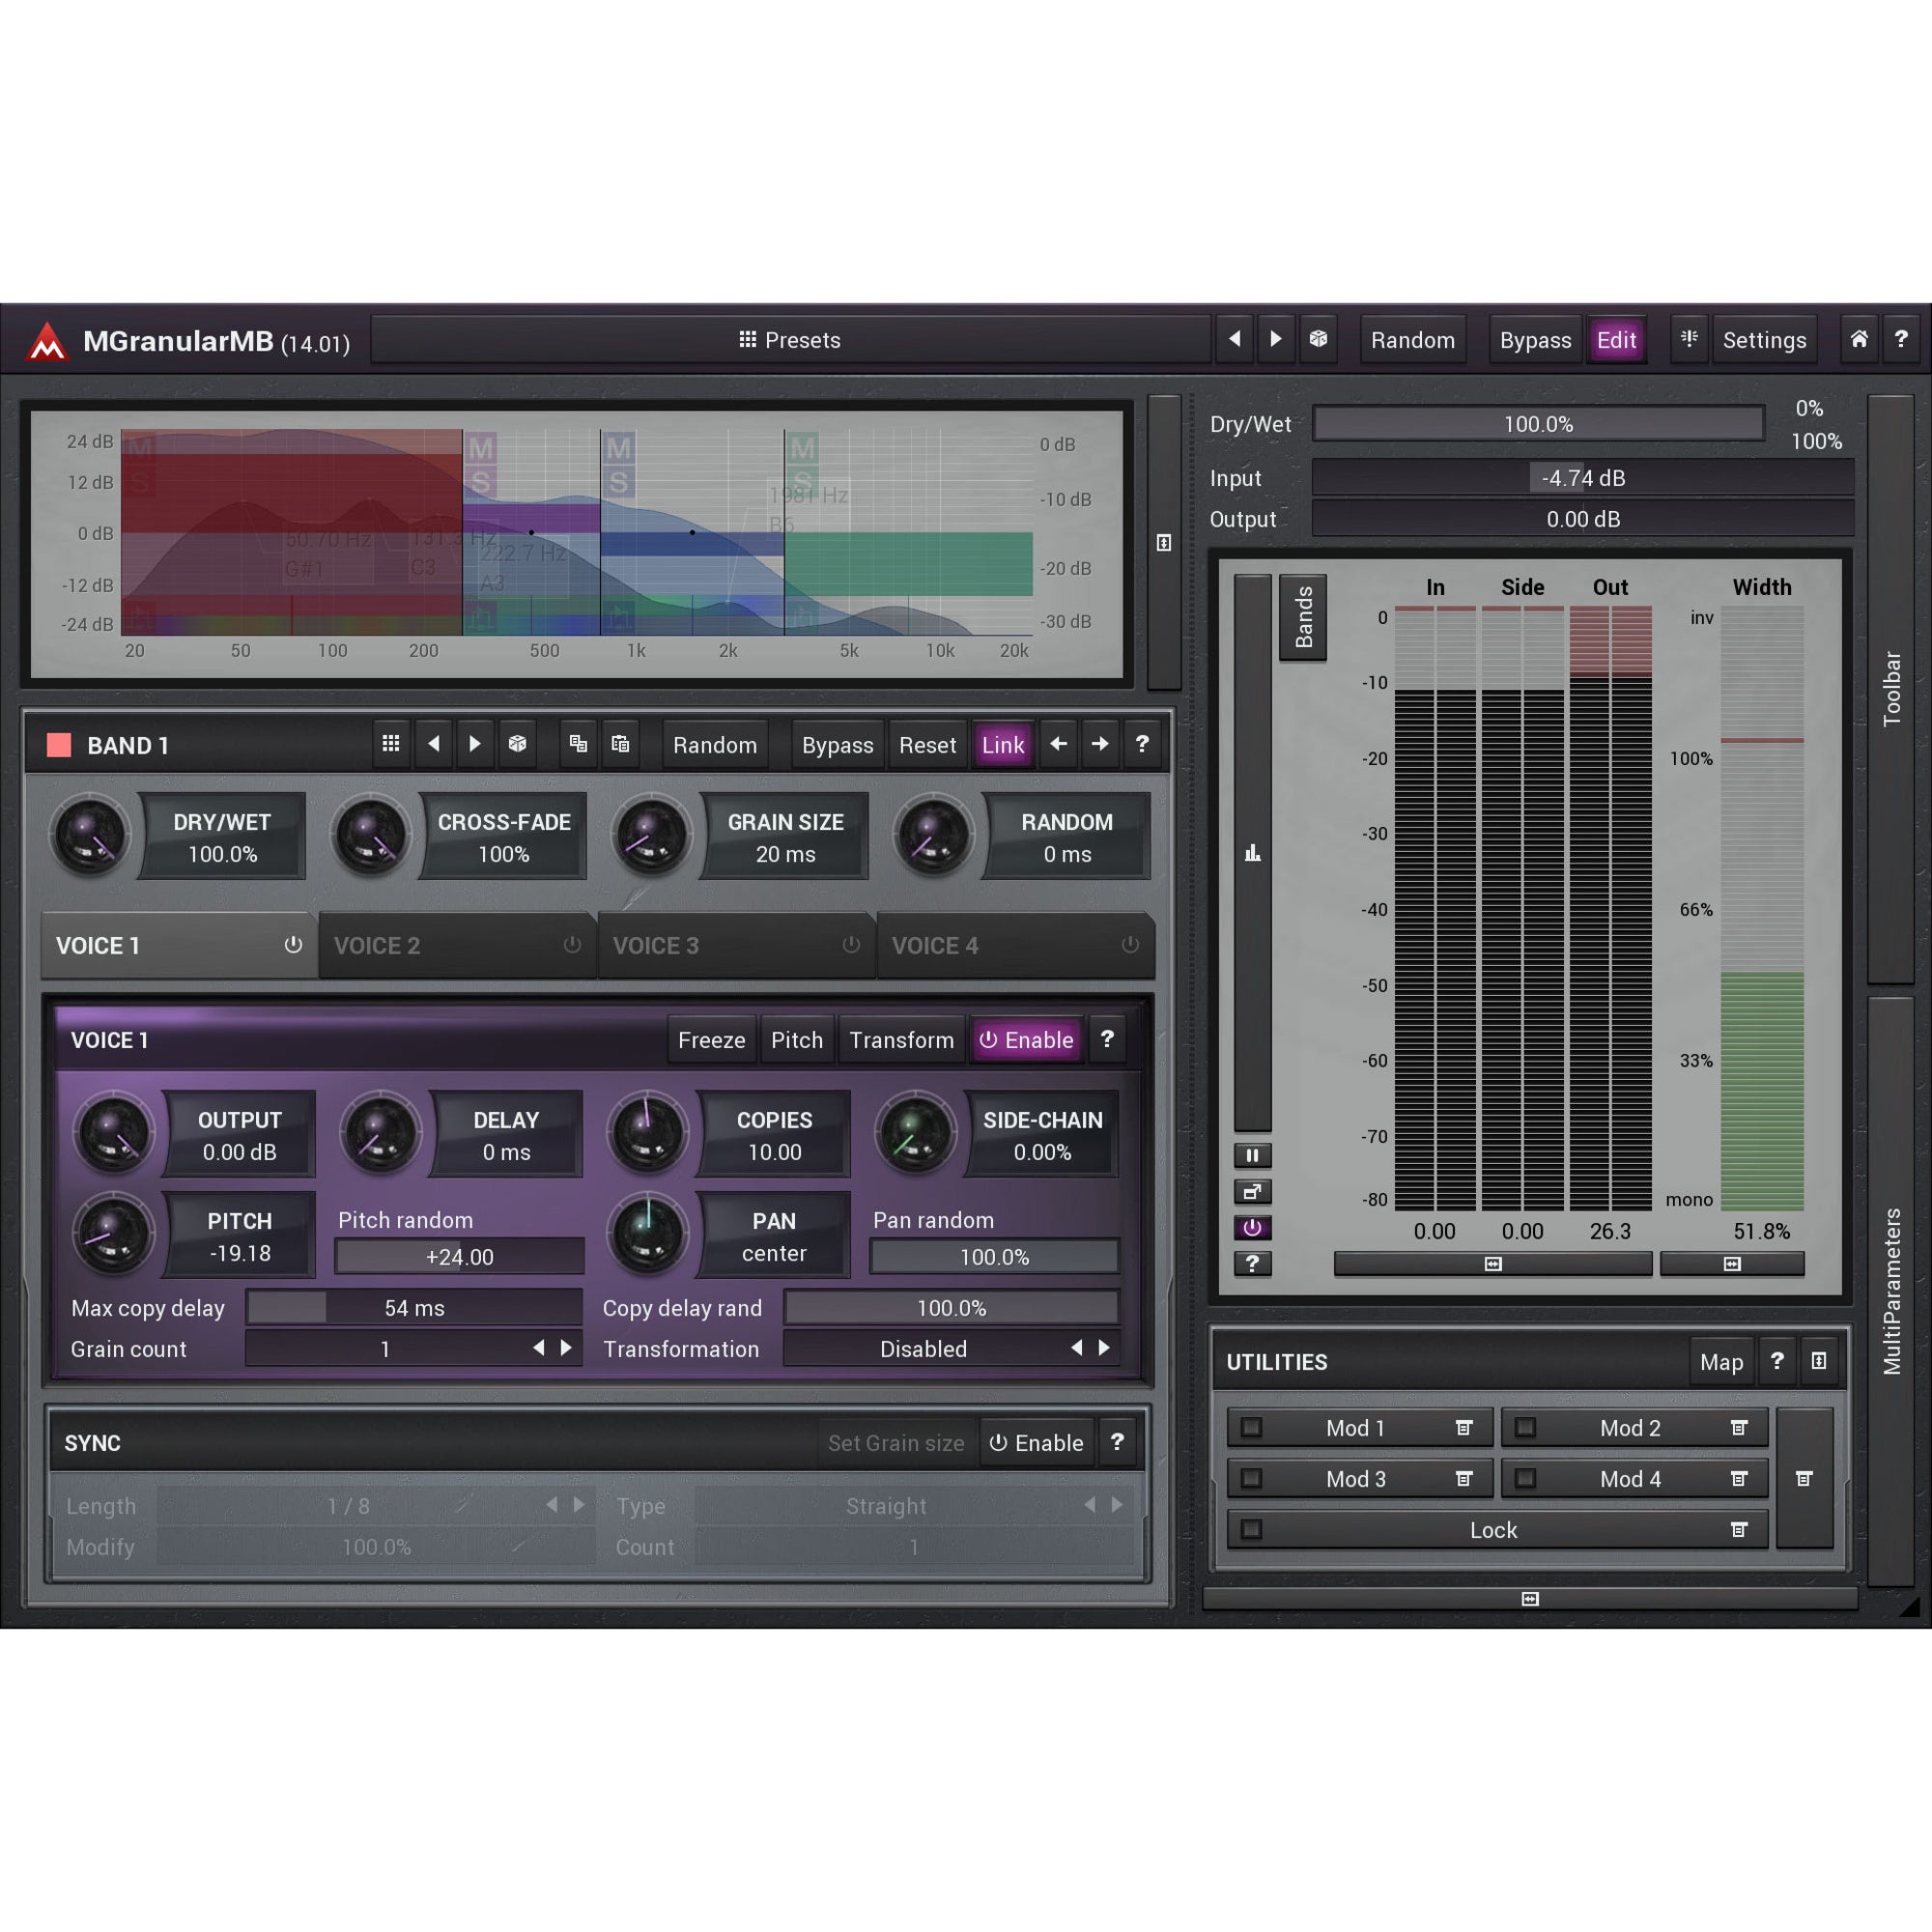Viewport: 1932px width, 1932px height.
Task: Click the Band 1 red color swatch
Action: coord(59,745)
